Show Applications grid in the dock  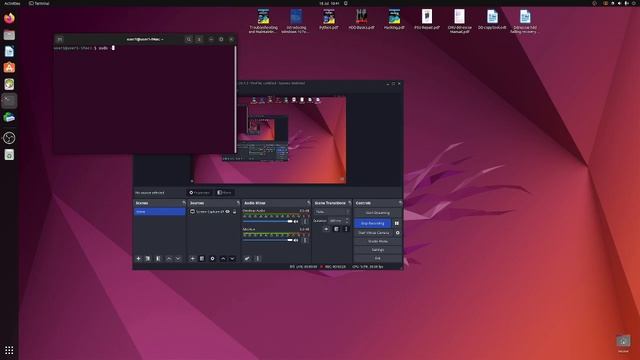click(x=9, y=350)
